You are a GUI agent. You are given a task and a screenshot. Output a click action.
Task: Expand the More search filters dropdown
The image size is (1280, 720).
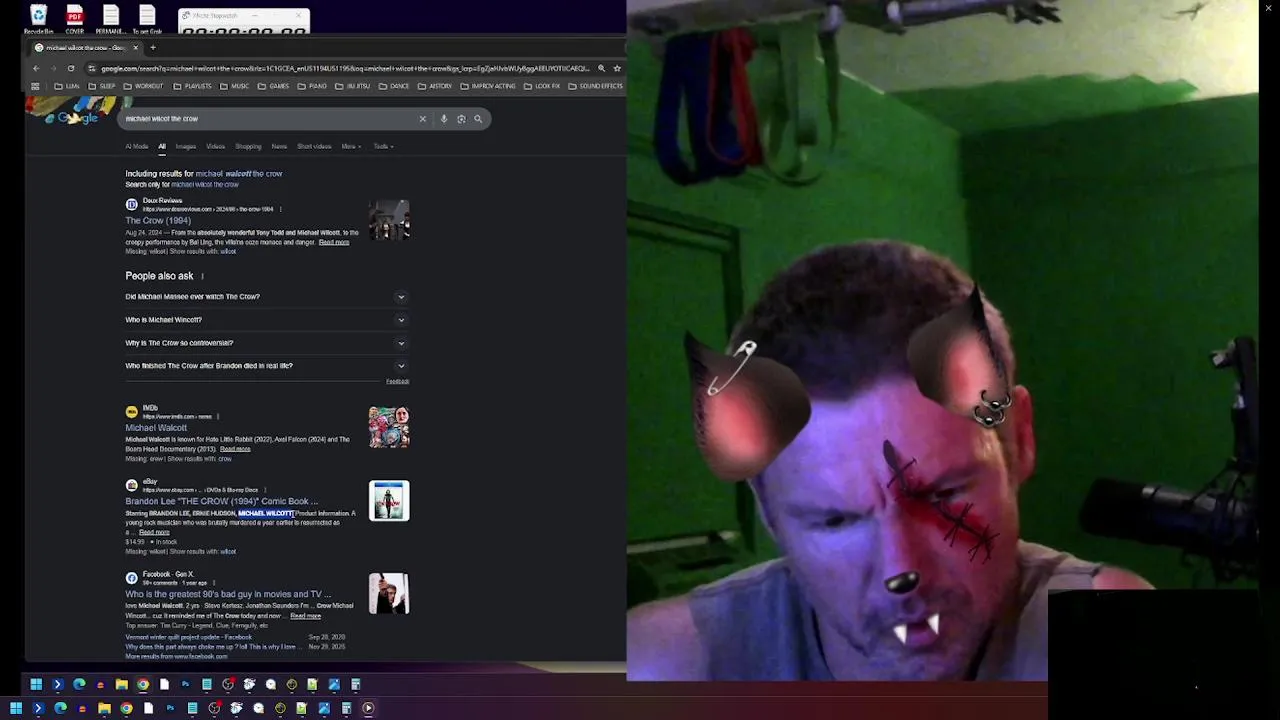(350, 147)
